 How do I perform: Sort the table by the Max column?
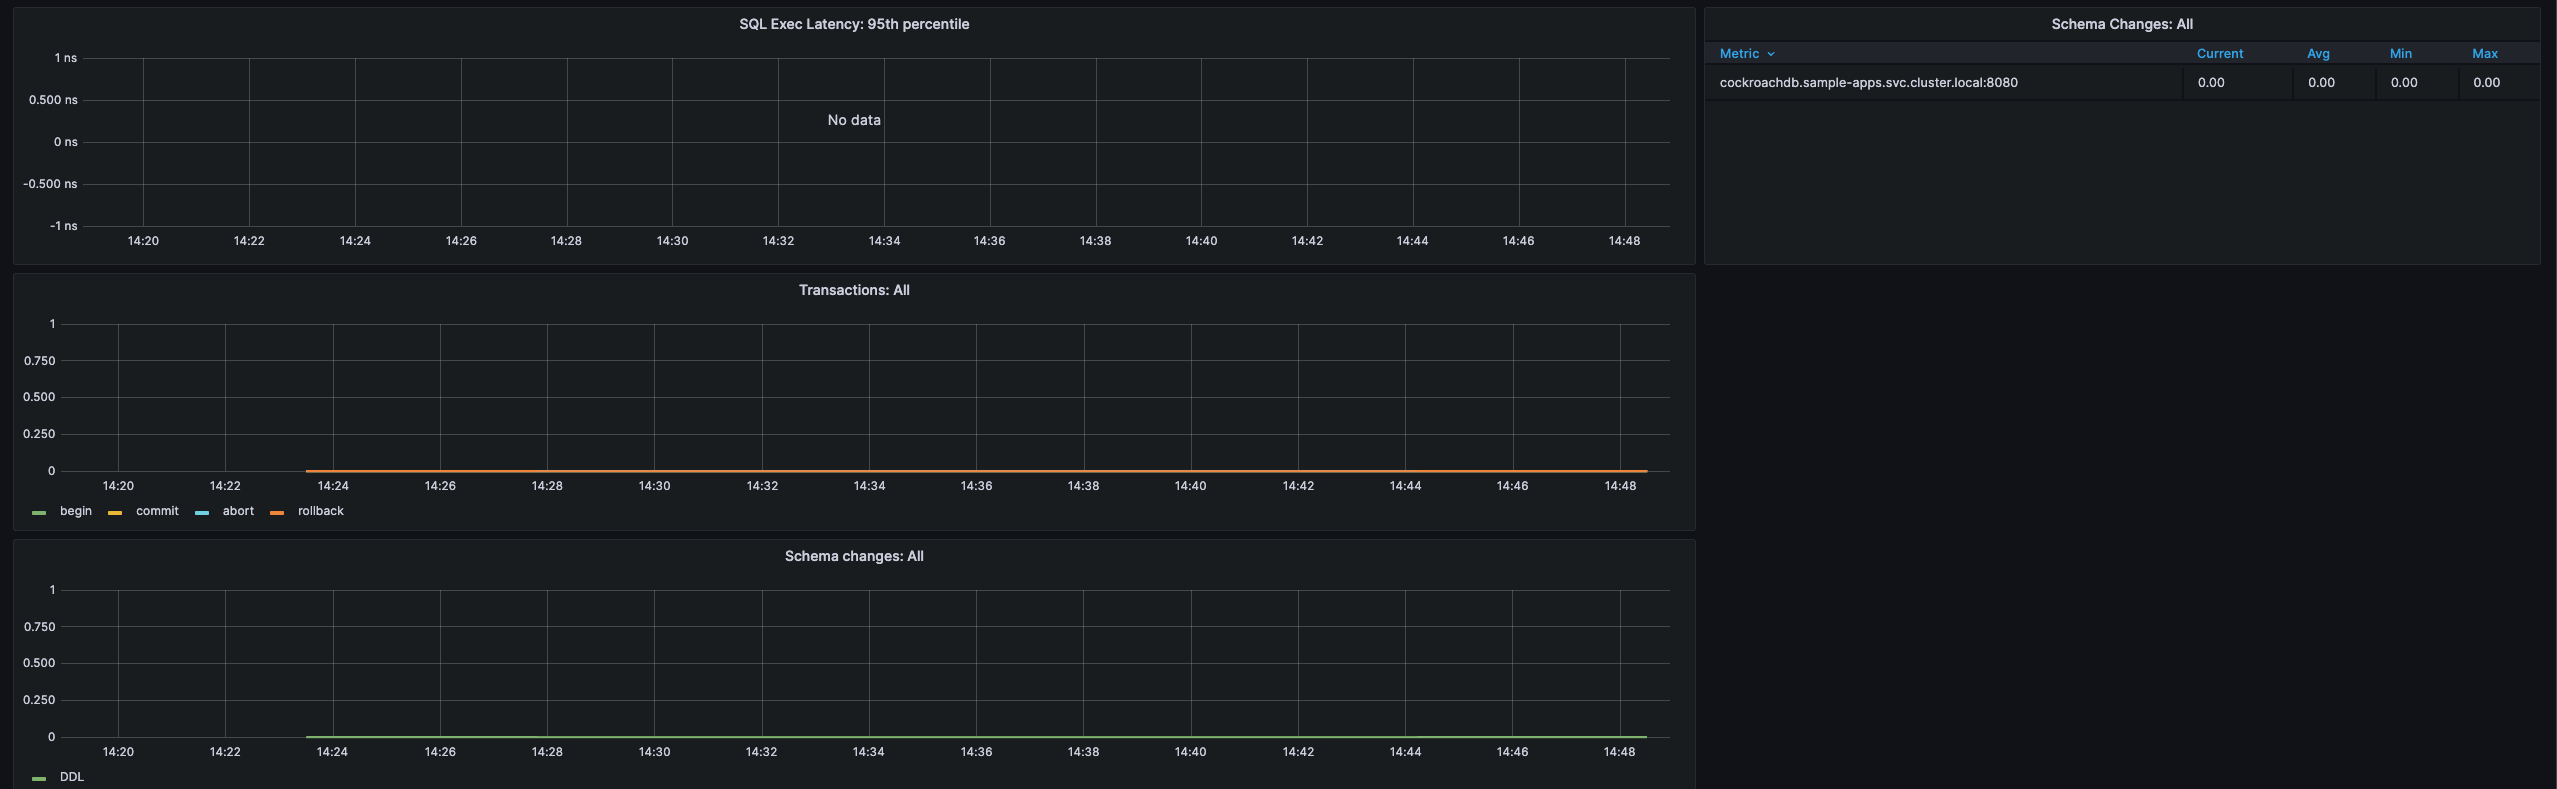(x=2484, y=54)
